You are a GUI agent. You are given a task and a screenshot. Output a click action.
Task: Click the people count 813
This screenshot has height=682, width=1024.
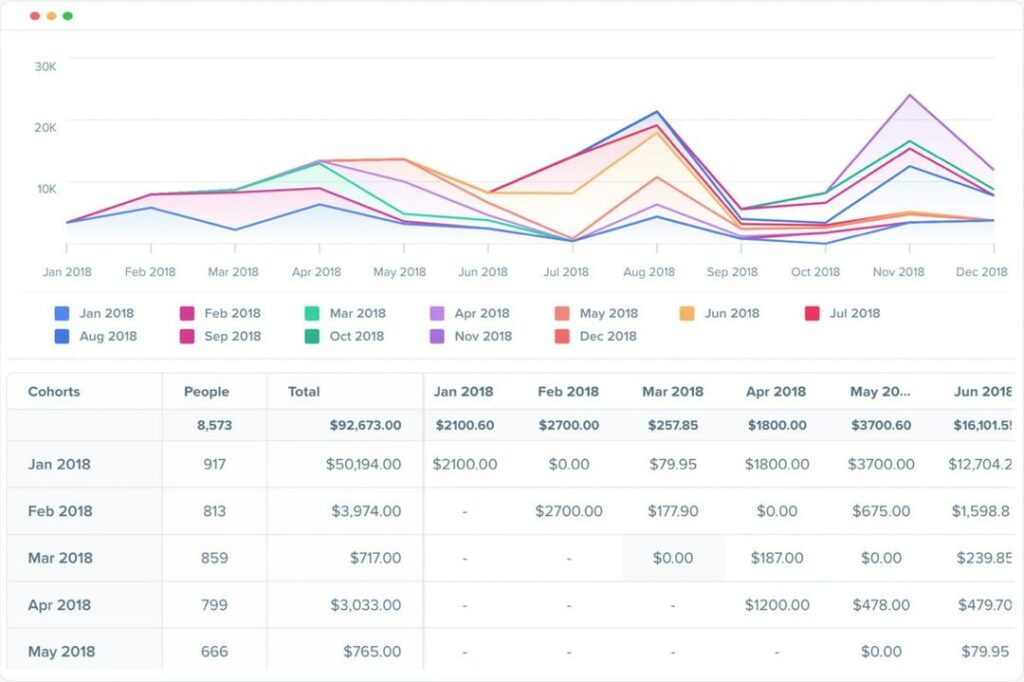[214, 512]
